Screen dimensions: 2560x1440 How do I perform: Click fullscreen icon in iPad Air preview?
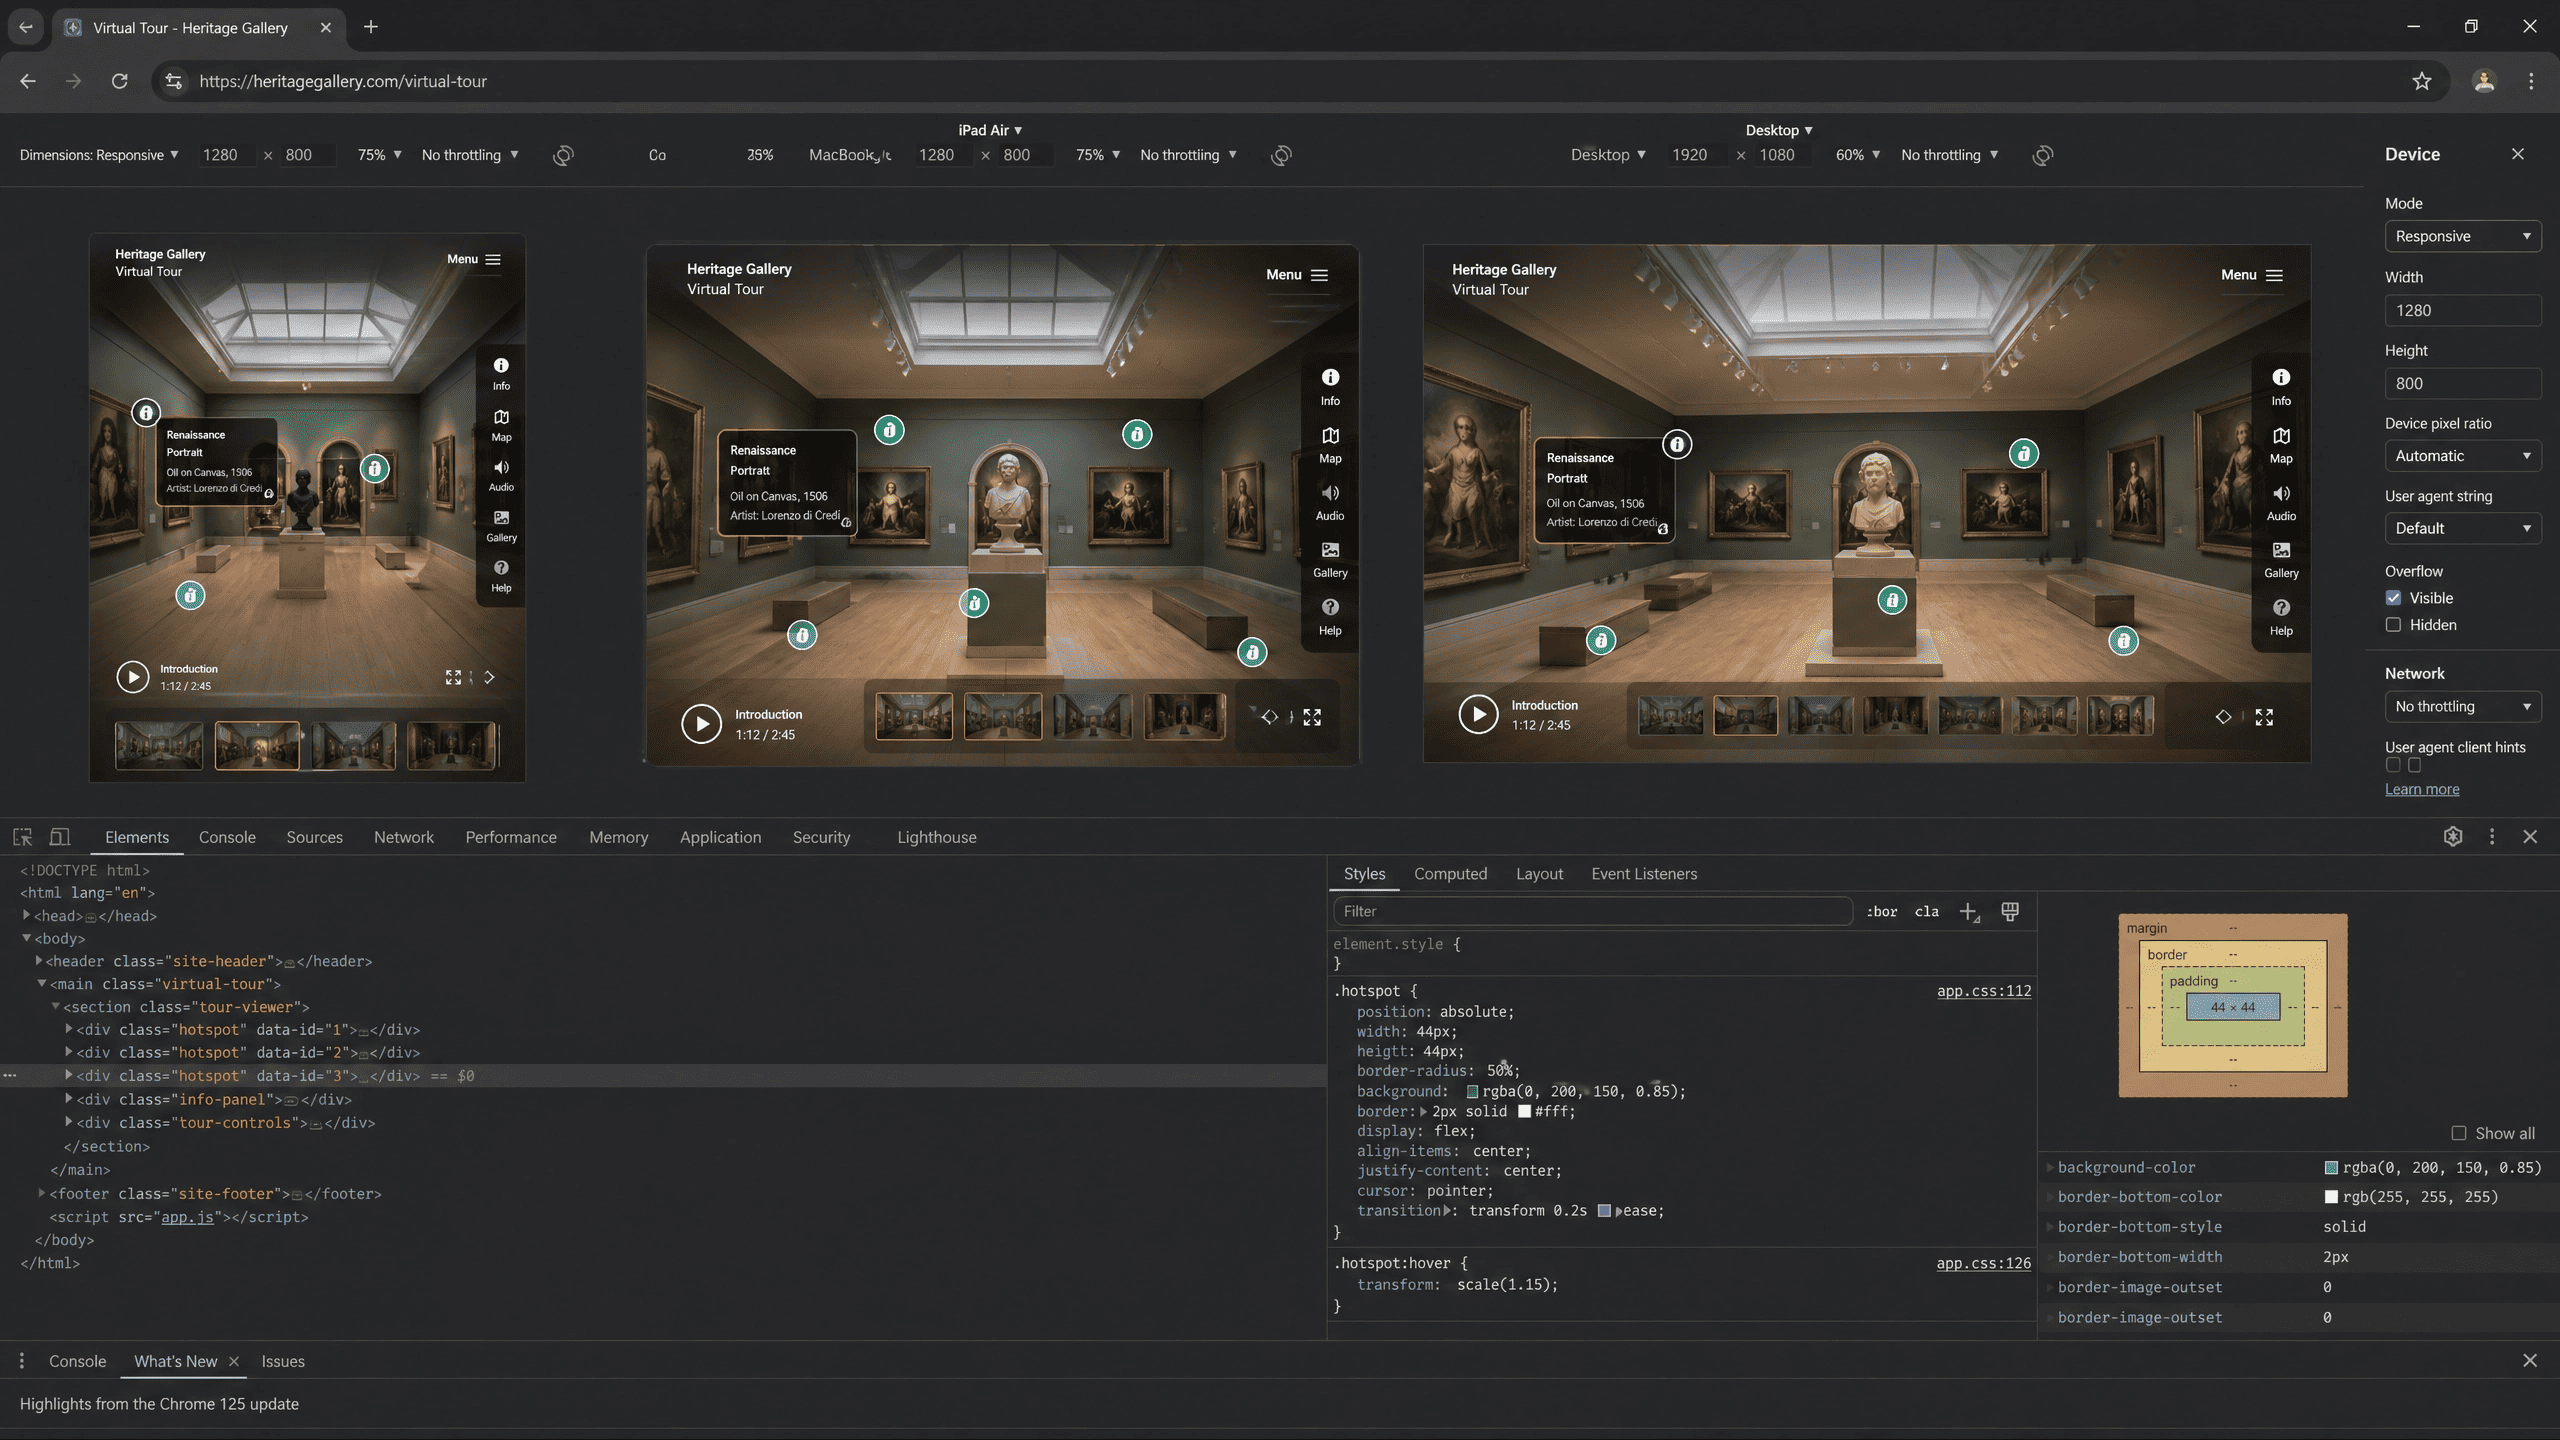tap(1312, 717)
